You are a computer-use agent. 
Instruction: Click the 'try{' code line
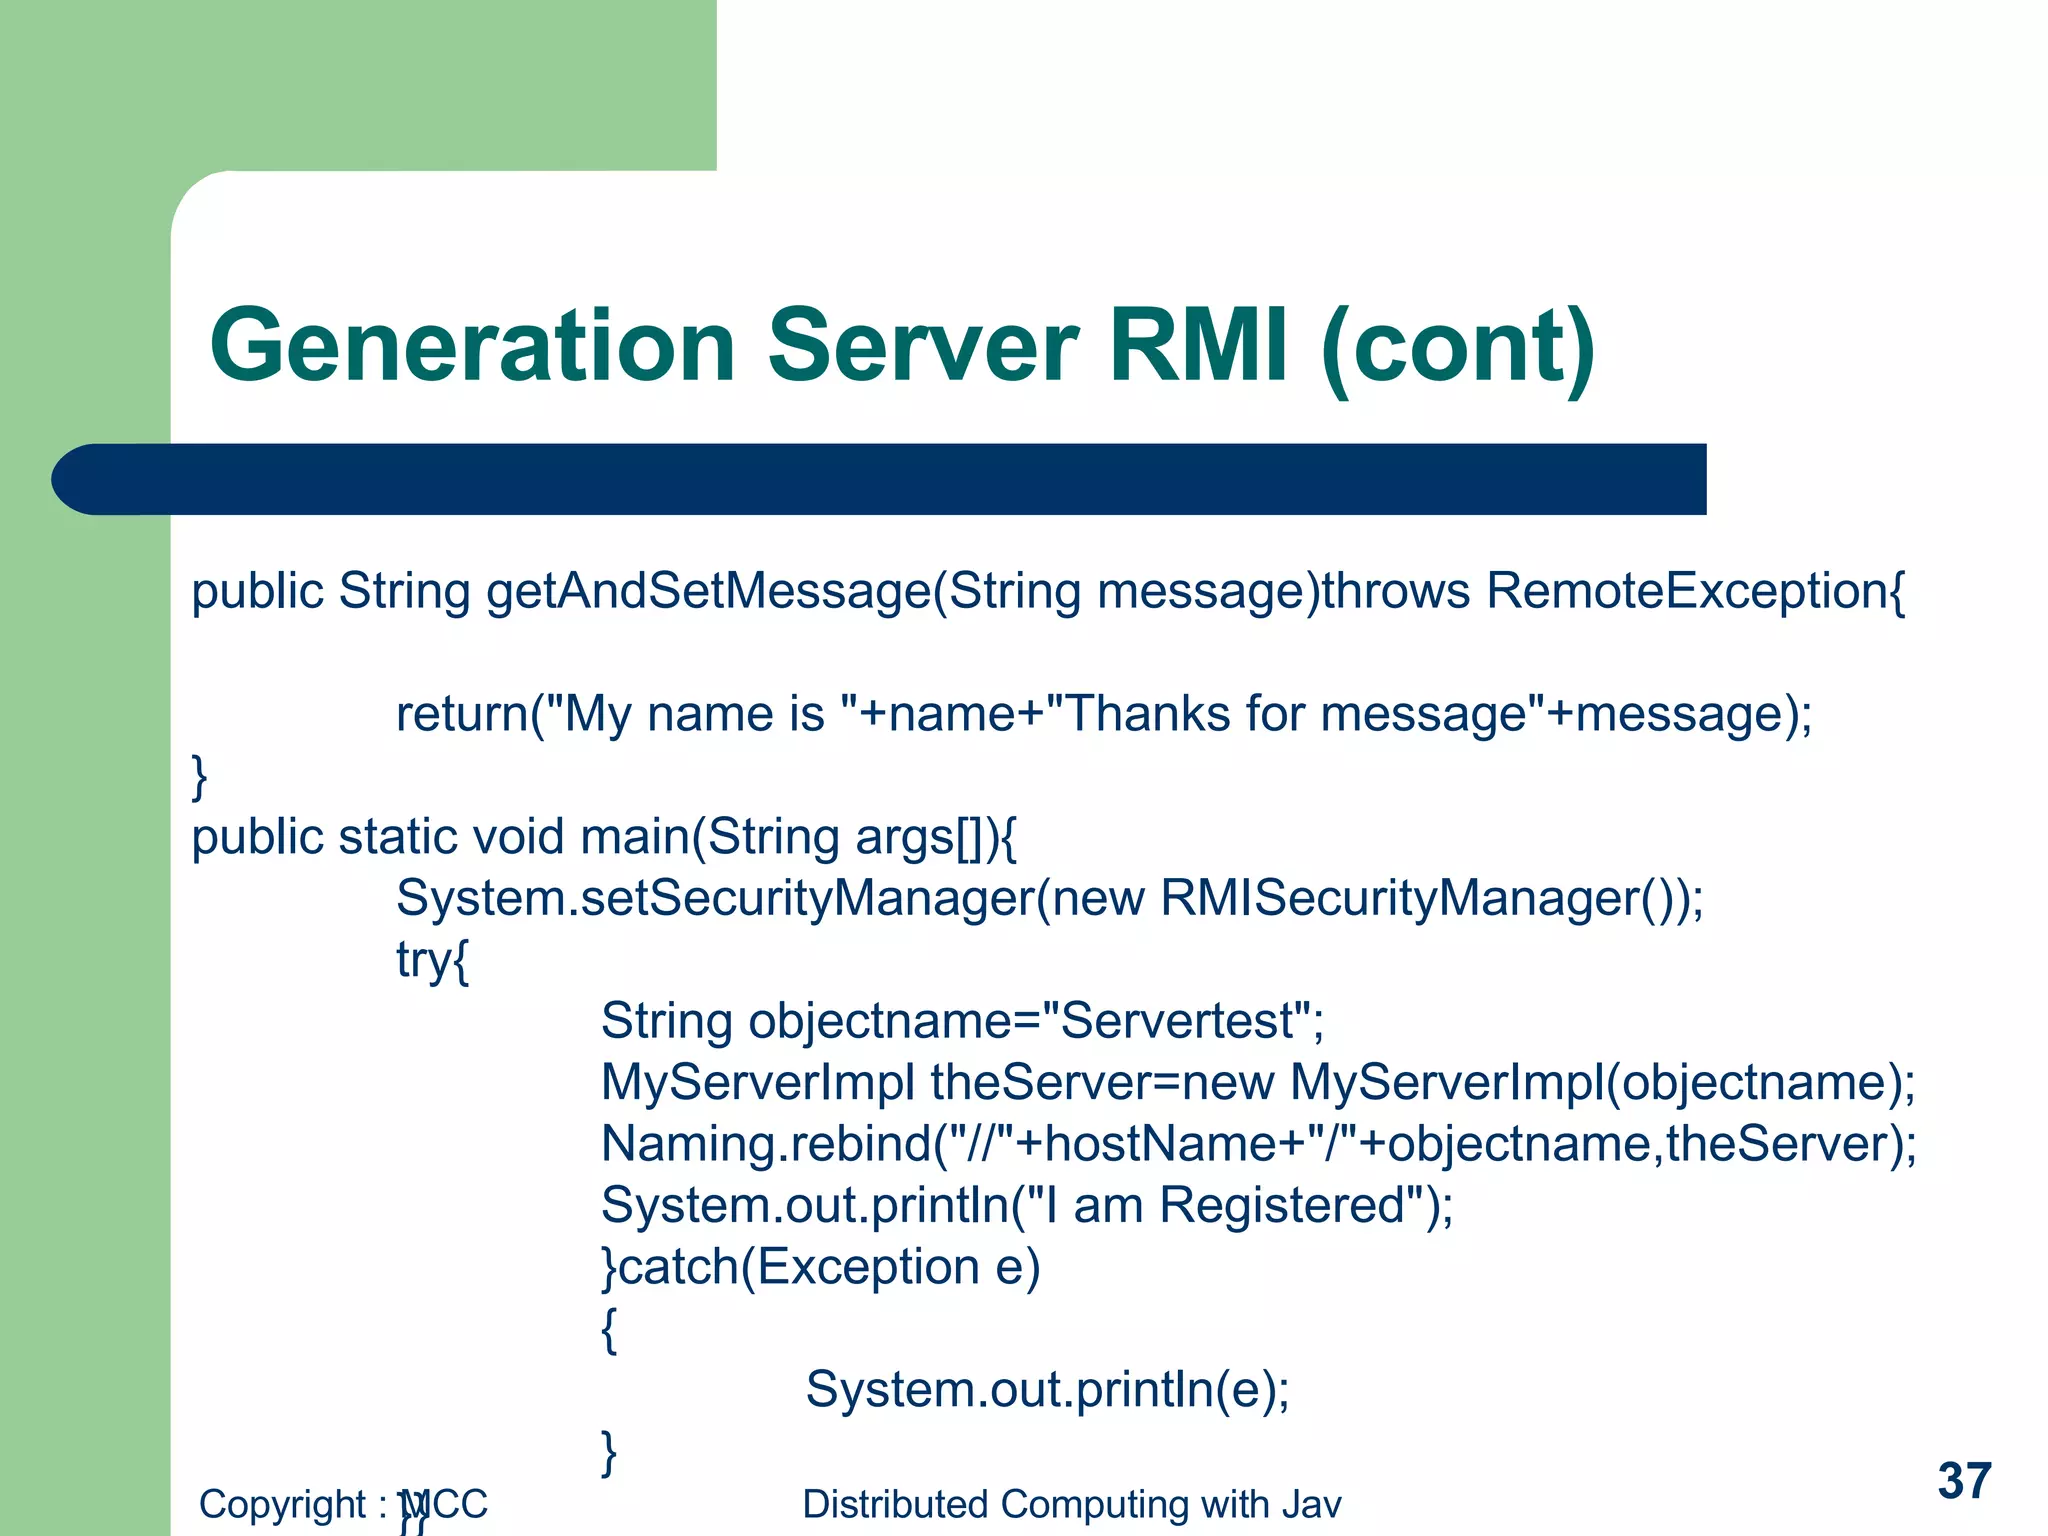pos(432,961)
